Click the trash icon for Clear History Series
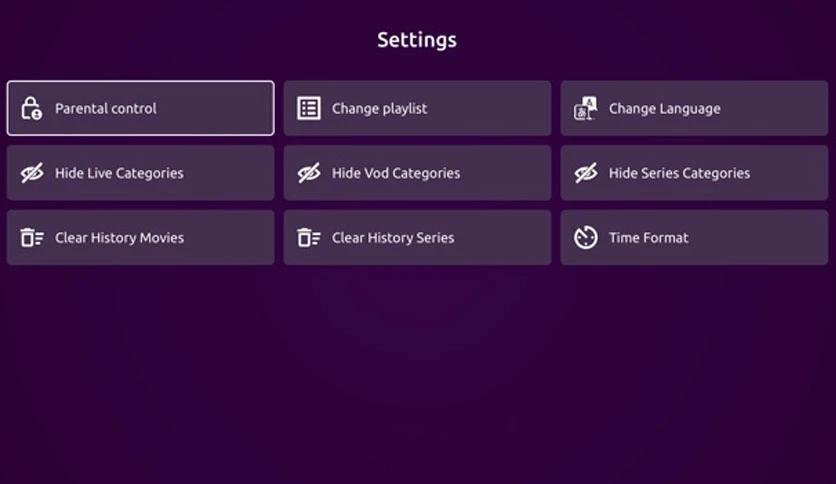 (x=309, y=238)
